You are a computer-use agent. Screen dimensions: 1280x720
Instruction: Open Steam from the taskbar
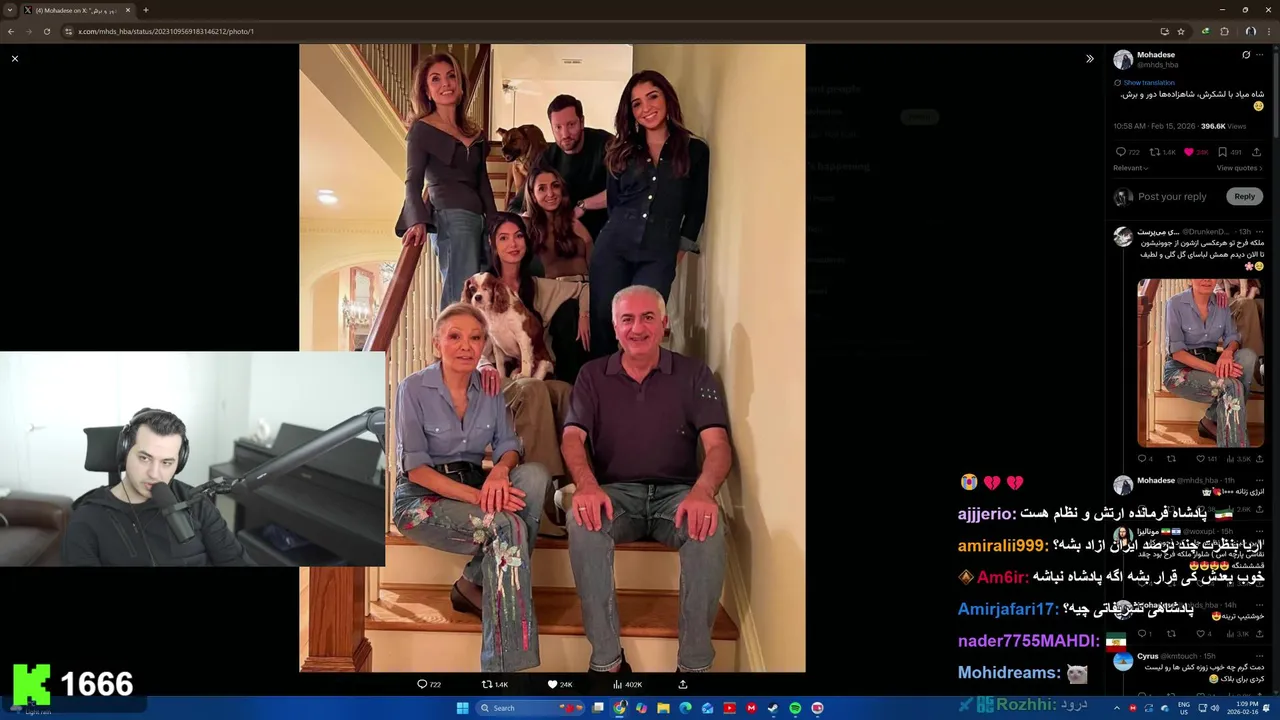[773, 708]
